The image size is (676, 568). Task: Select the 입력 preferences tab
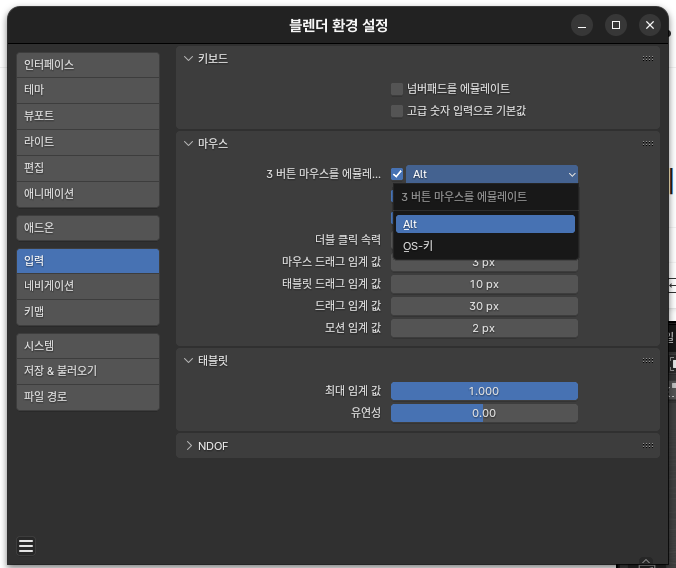tap(88, 261)
